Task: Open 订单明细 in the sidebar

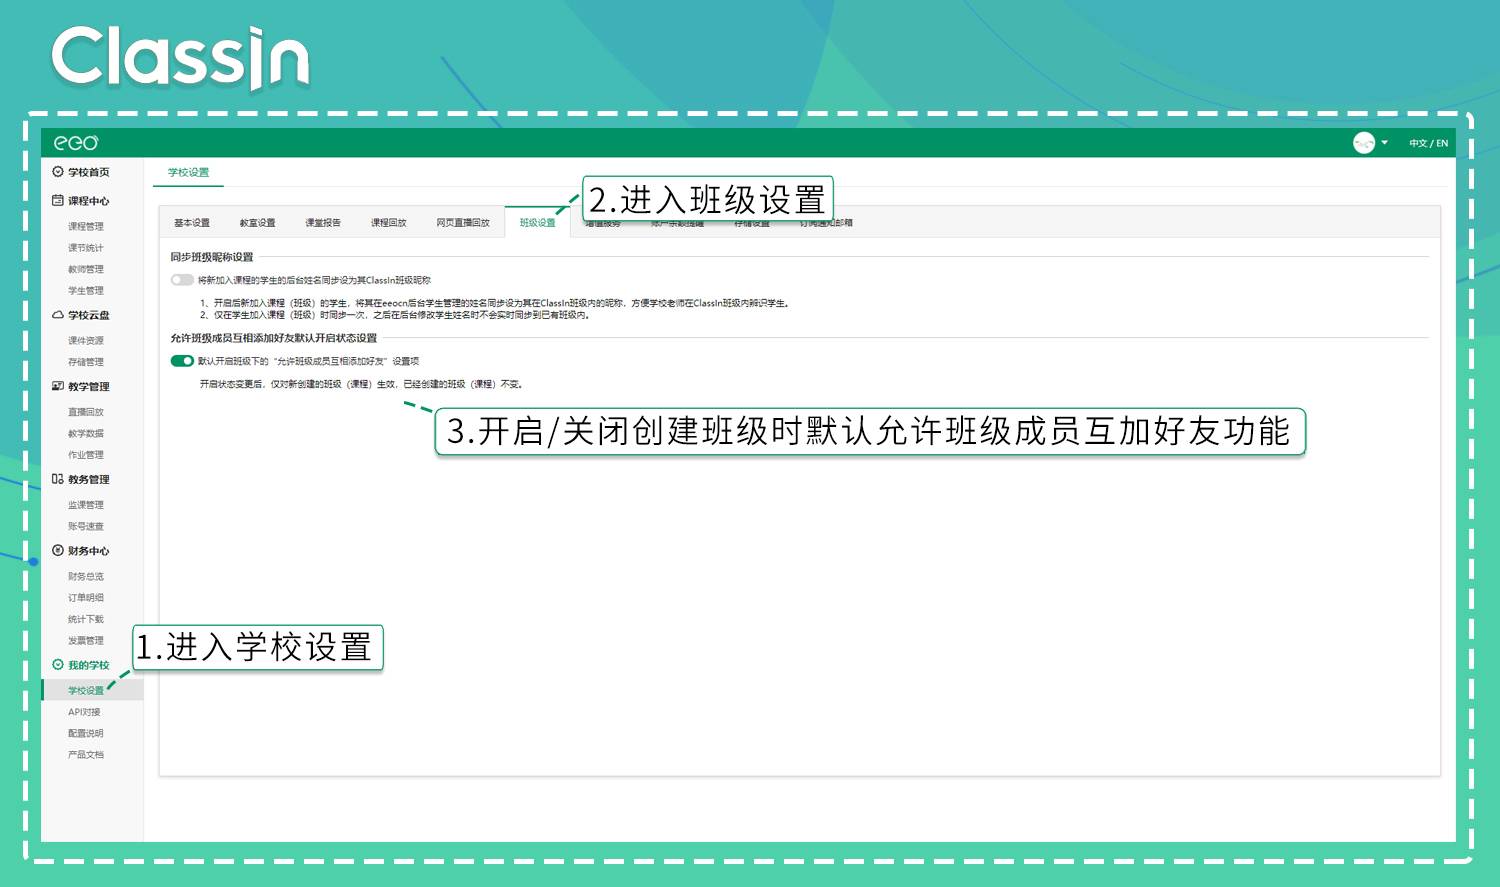Action: (86, 598)
